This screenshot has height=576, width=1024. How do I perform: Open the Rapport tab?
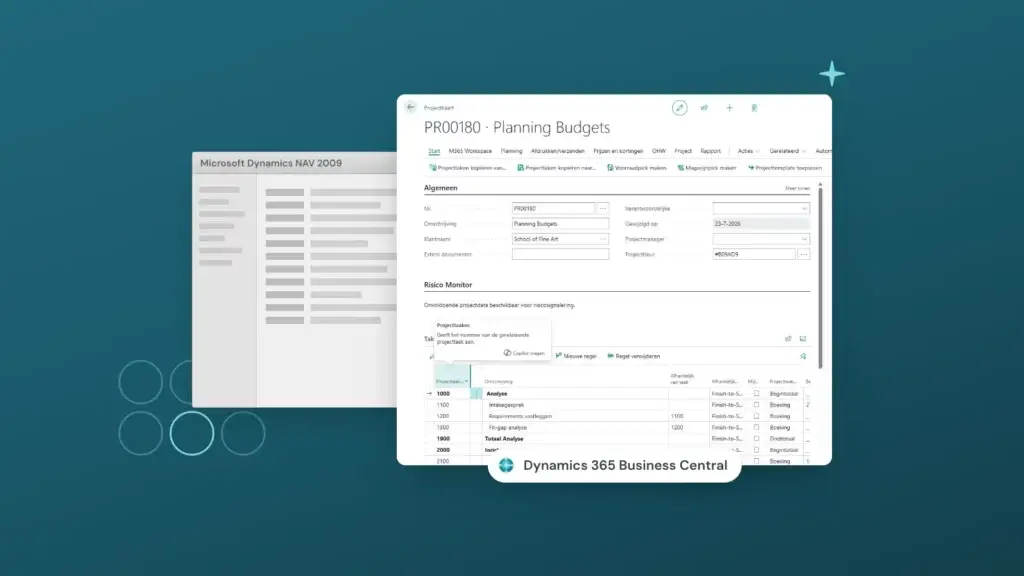pyautogui.click(x=711, y=151)
